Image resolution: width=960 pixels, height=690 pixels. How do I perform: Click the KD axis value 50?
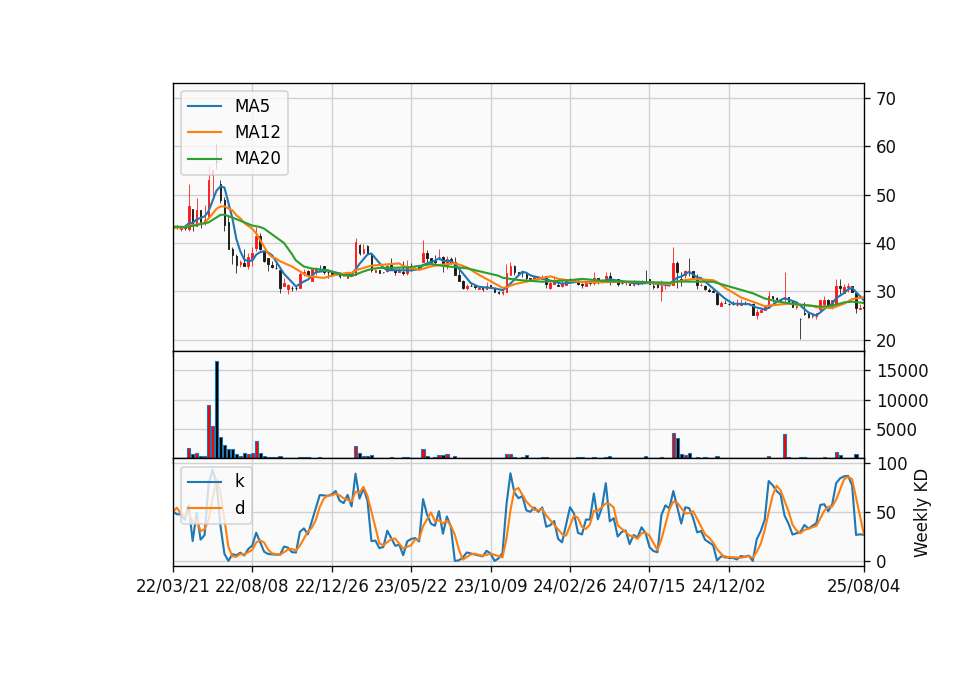point(886,513)
